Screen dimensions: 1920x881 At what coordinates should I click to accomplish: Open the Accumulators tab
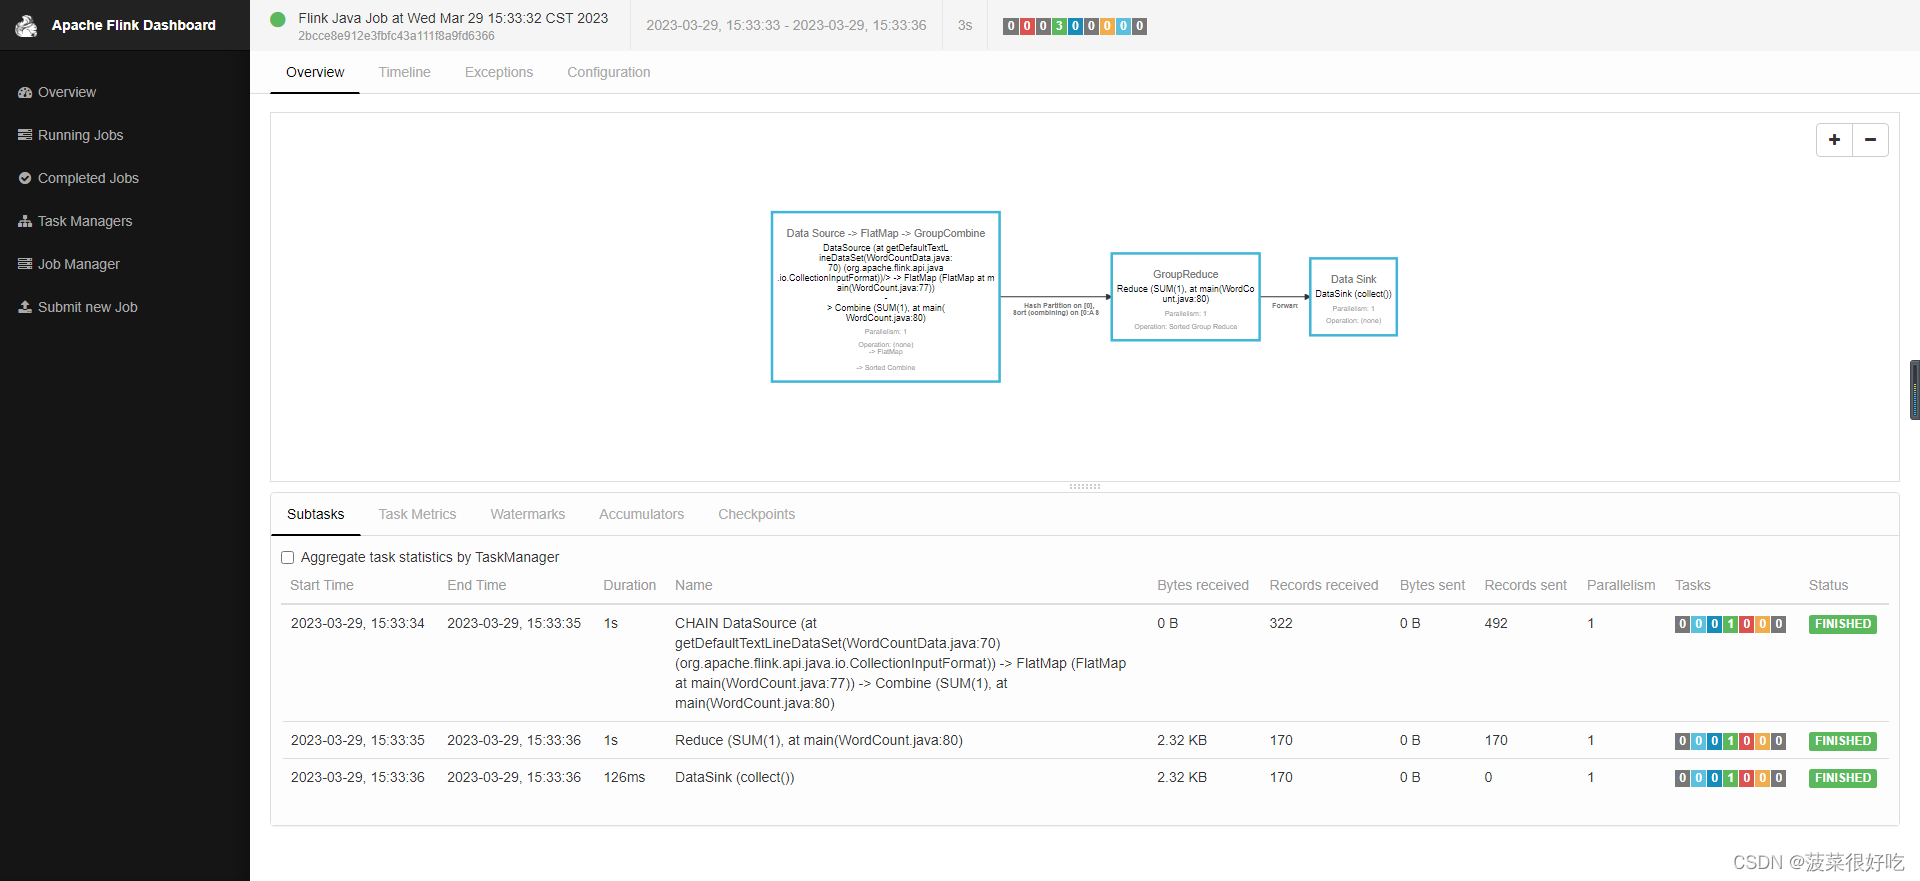click(x=642, y=514)
